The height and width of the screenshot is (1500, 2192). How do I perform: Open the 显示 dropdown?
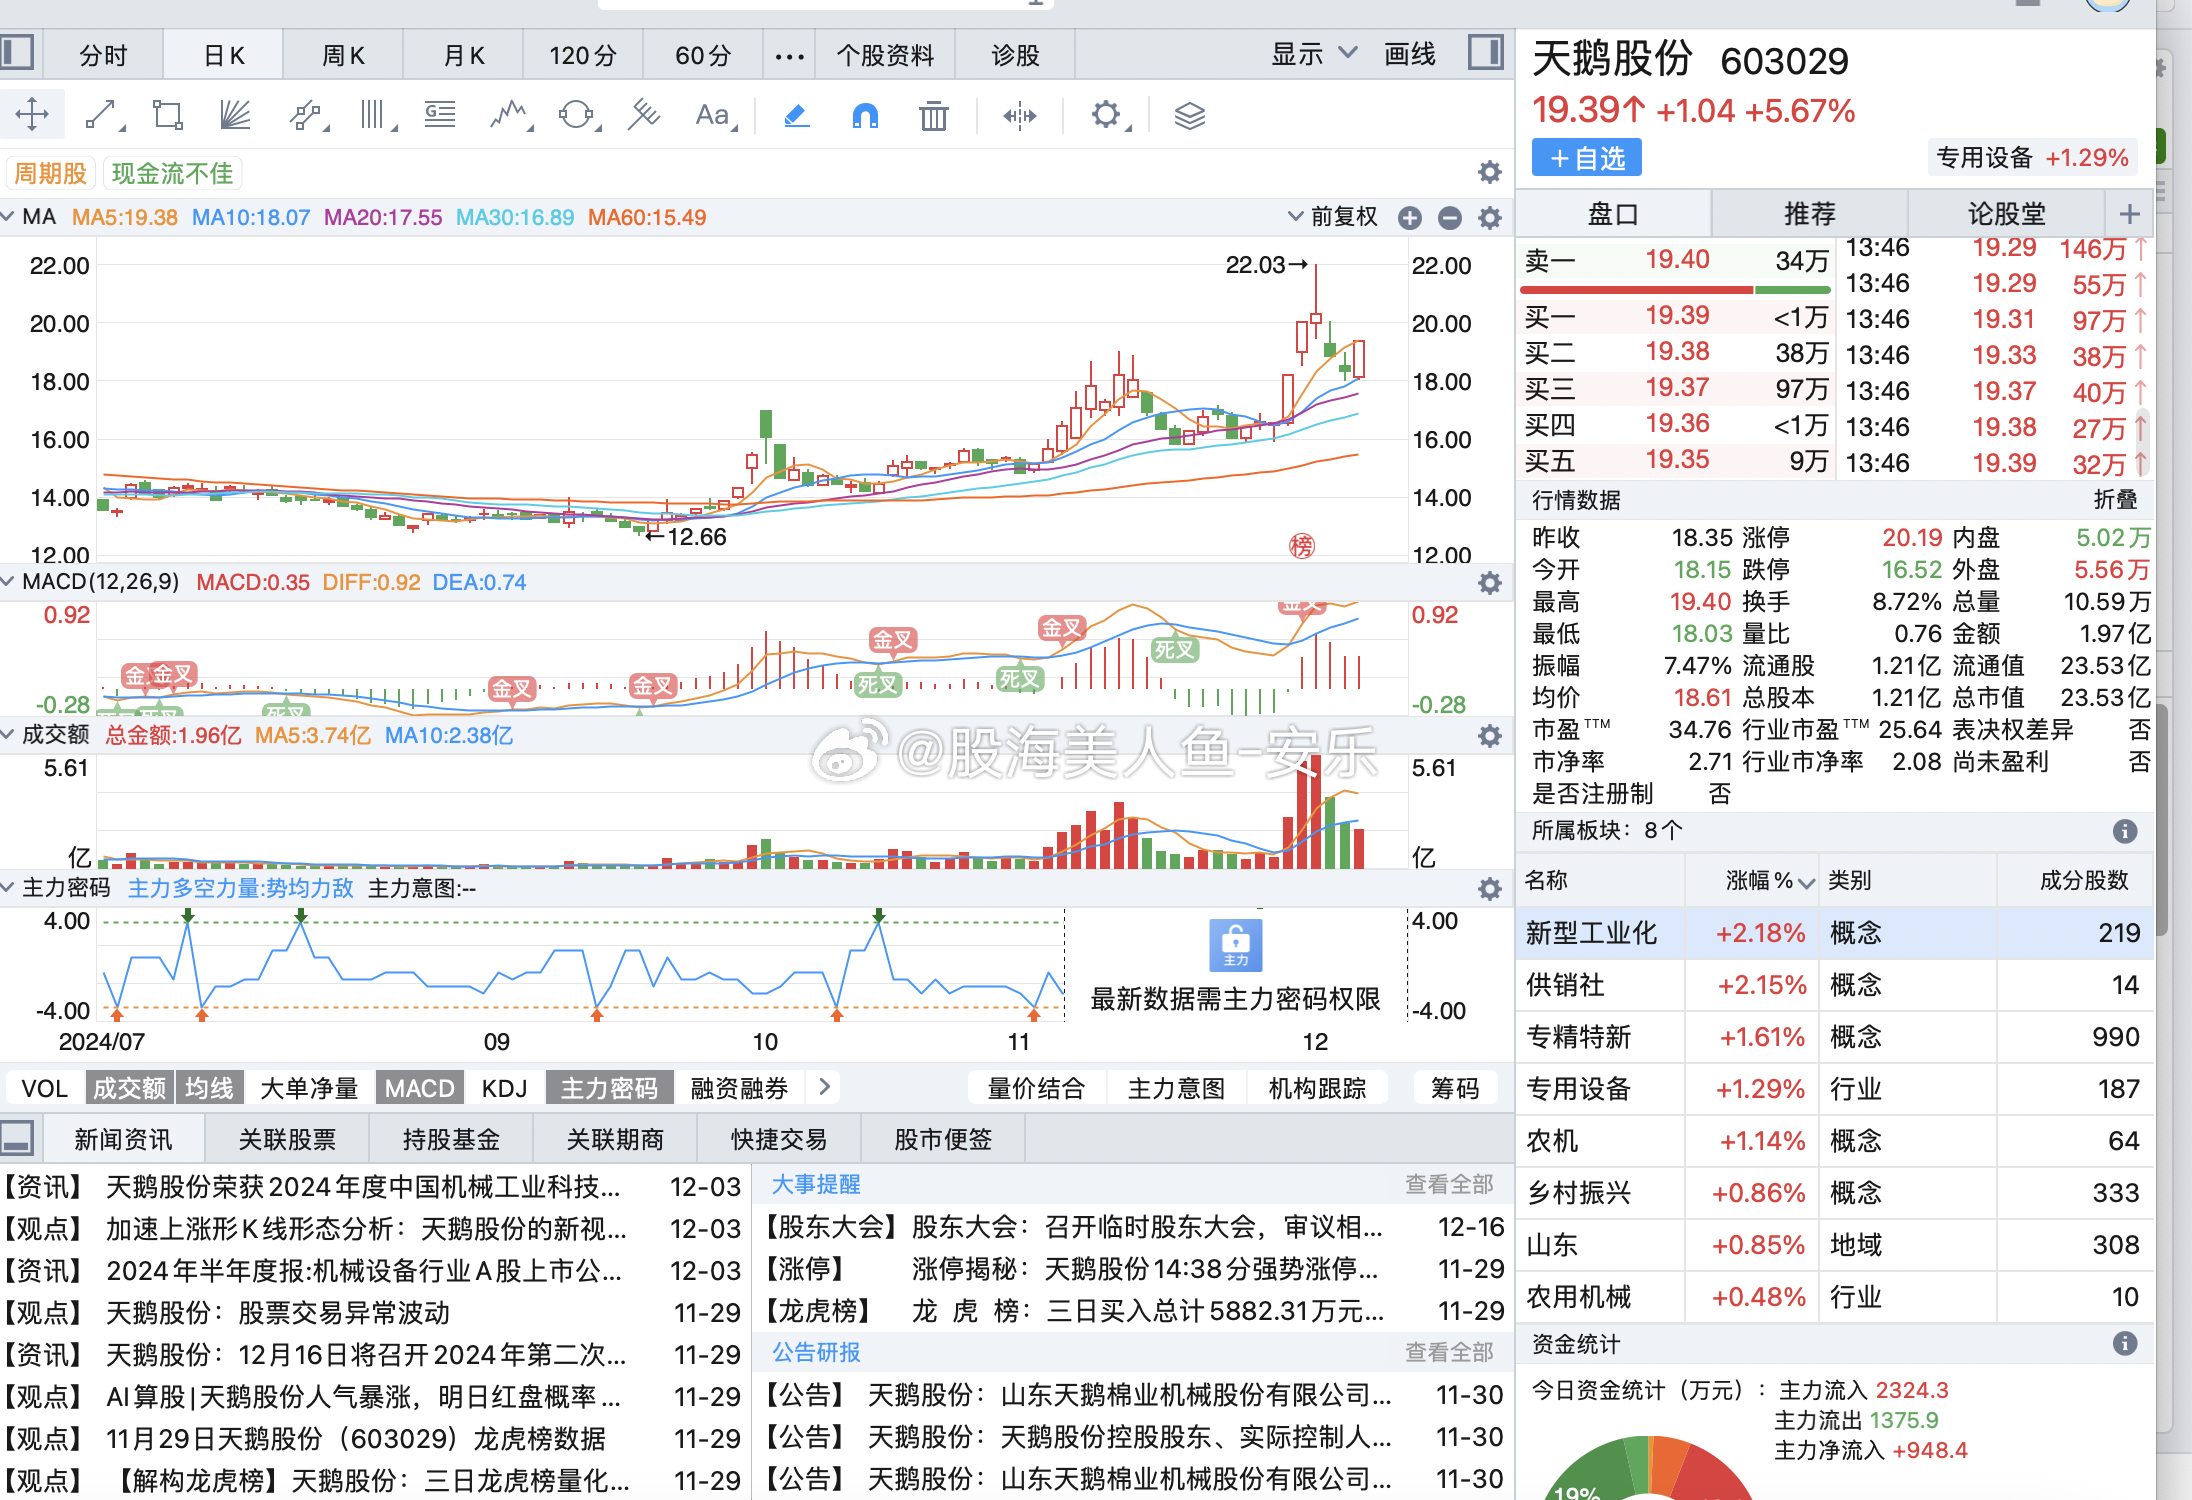[1310, 54]
